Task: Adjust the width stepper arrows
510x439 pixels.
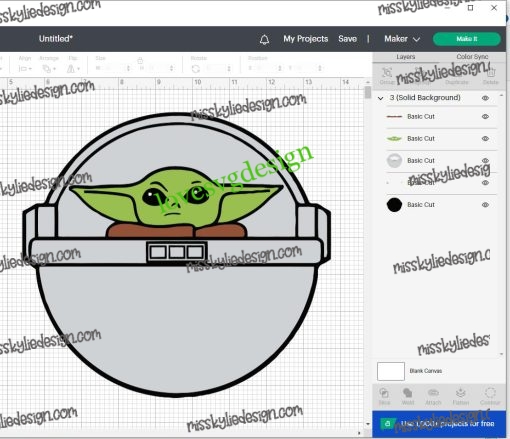Action: (128, 68)
